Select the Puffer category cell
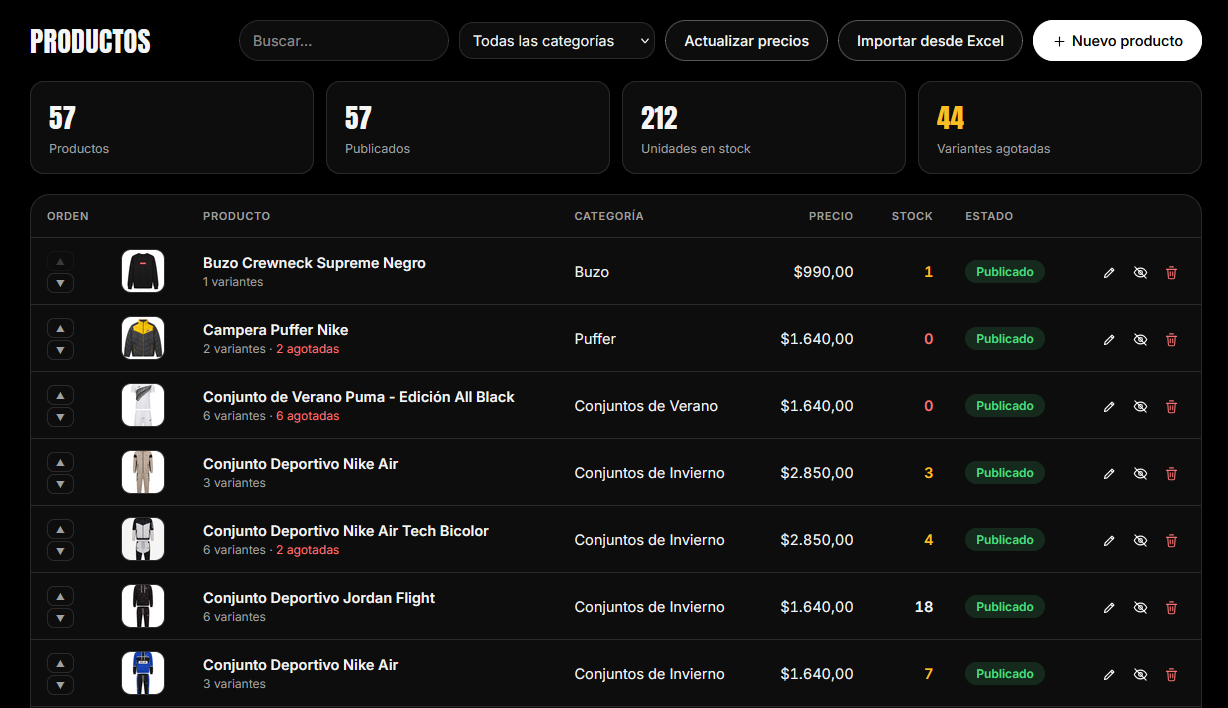1228x708 pixels. click(x=595, y=339)
